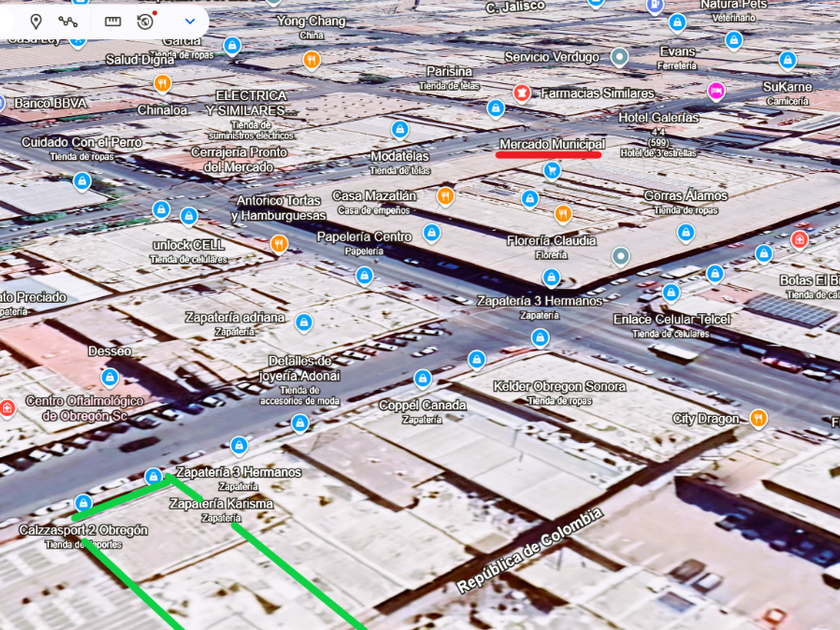Viewport: 840px width, 630px height.
Task: Open the ruler measure tool
Action: coord(112,21)
